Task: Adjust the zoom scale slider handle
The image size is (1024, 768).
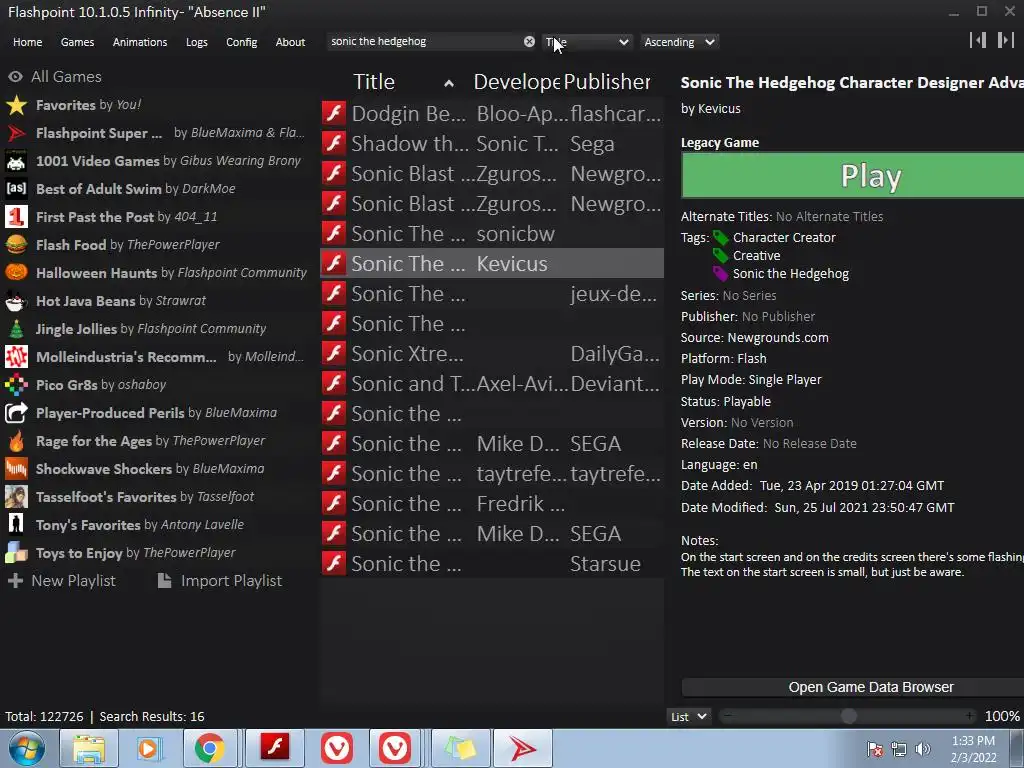Action: tap(848, 717)
